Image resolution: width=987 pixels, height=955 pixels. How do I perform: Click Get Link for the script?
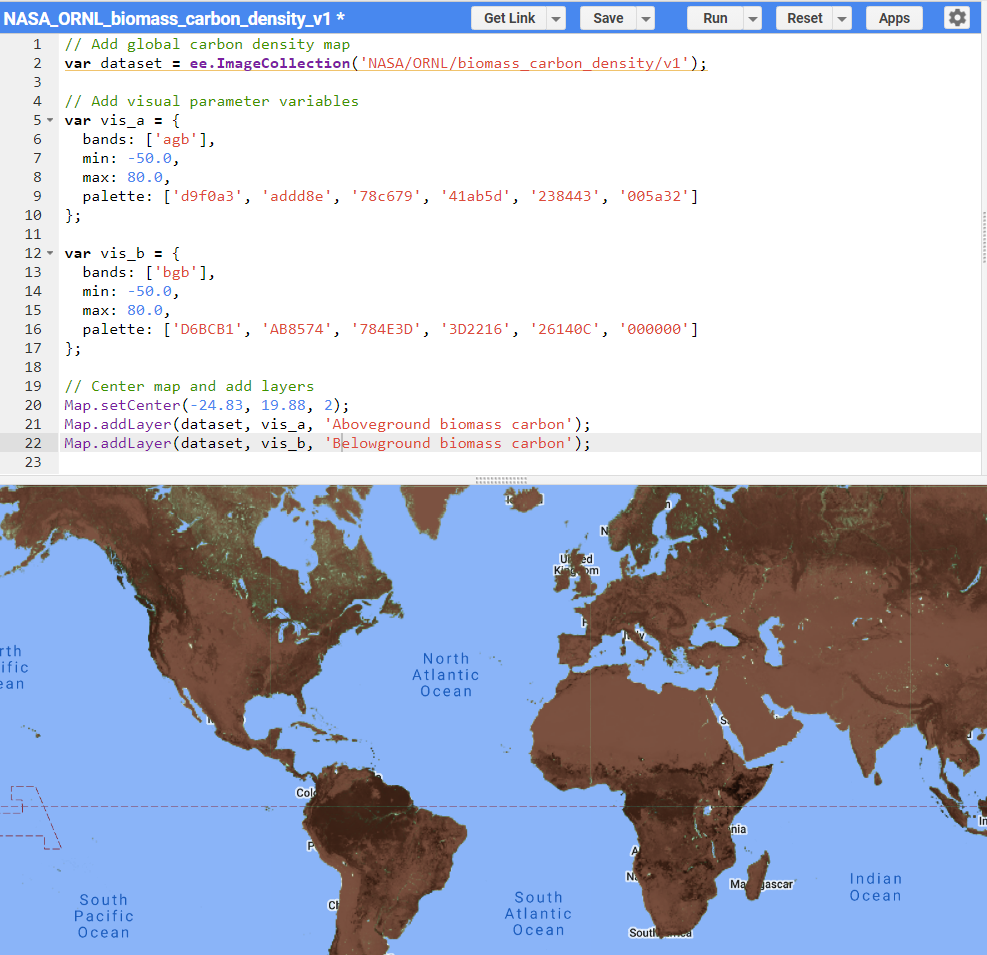pos(510,17)
